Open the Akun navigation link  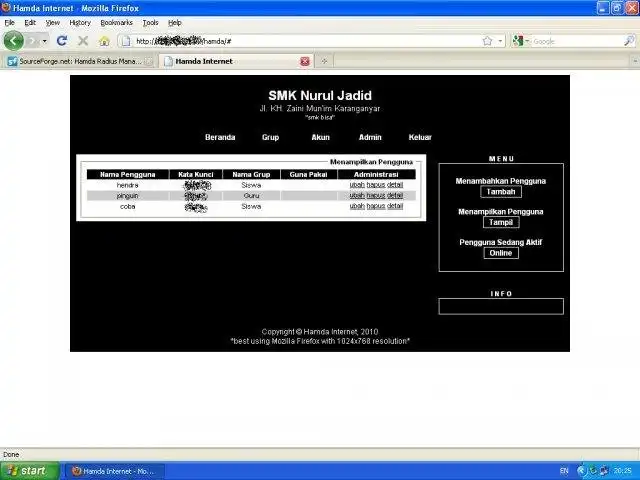click(320, 138)
